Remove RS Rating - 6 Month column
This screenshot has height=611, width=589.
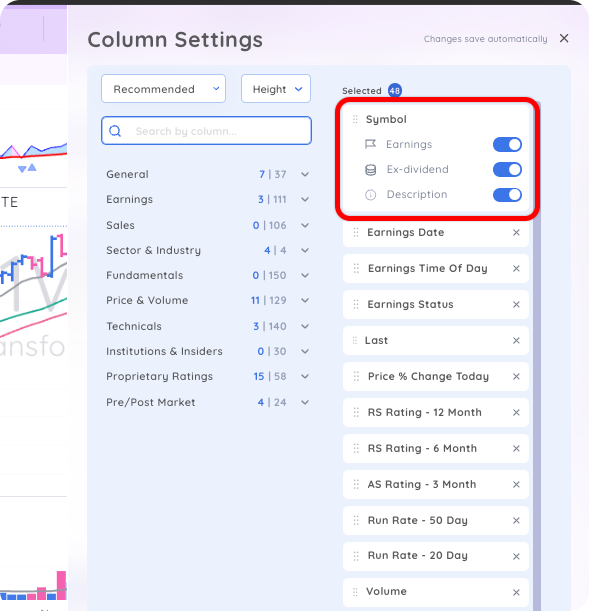516,449
